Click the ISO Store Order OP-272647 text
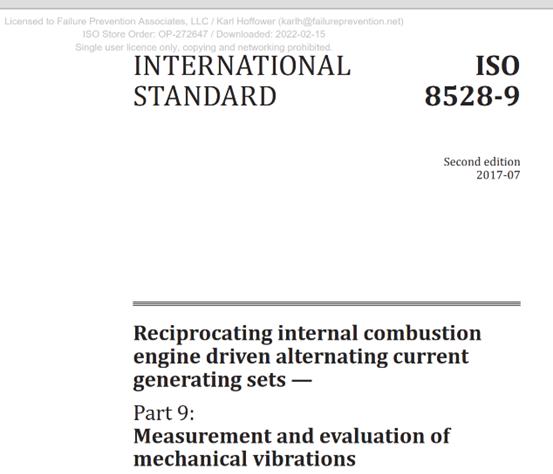553x474 pixels. point(145,34)
